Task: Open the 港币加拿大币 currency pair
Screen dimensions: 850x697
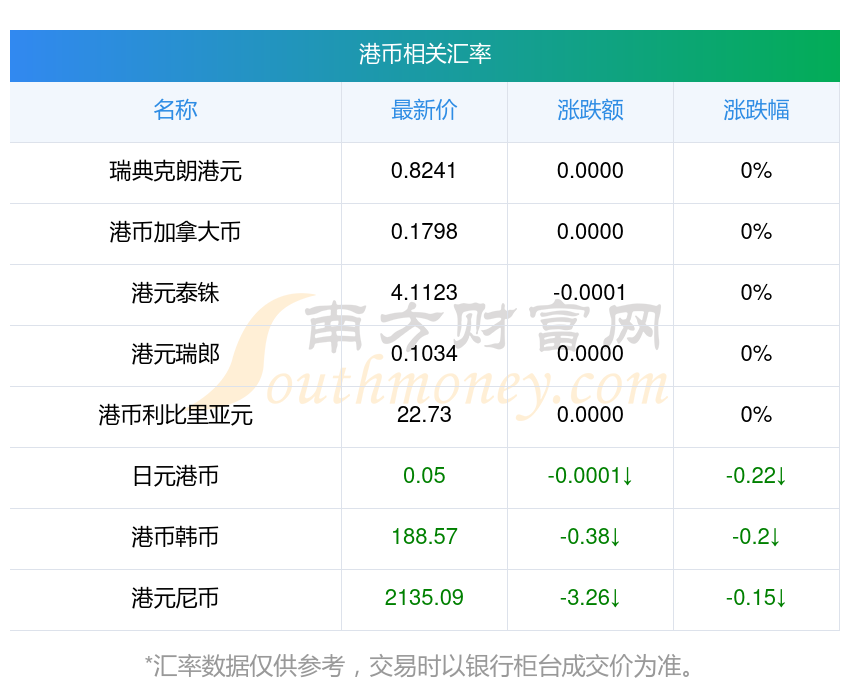Action: tap(175, 232)
